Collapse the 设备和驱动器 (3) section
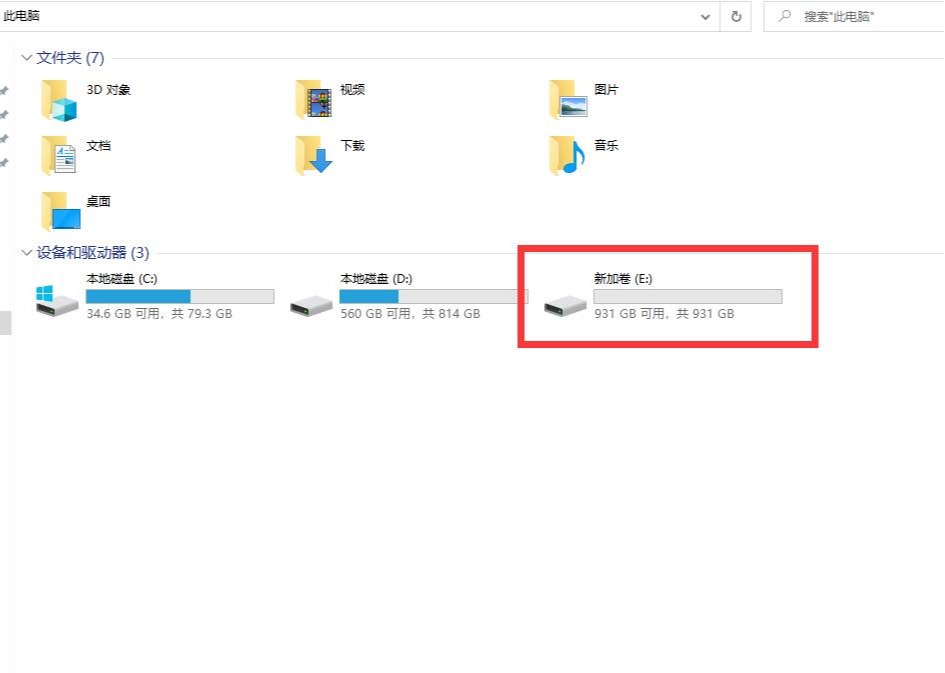The image size is (945, 673). [x=26, y=253]
